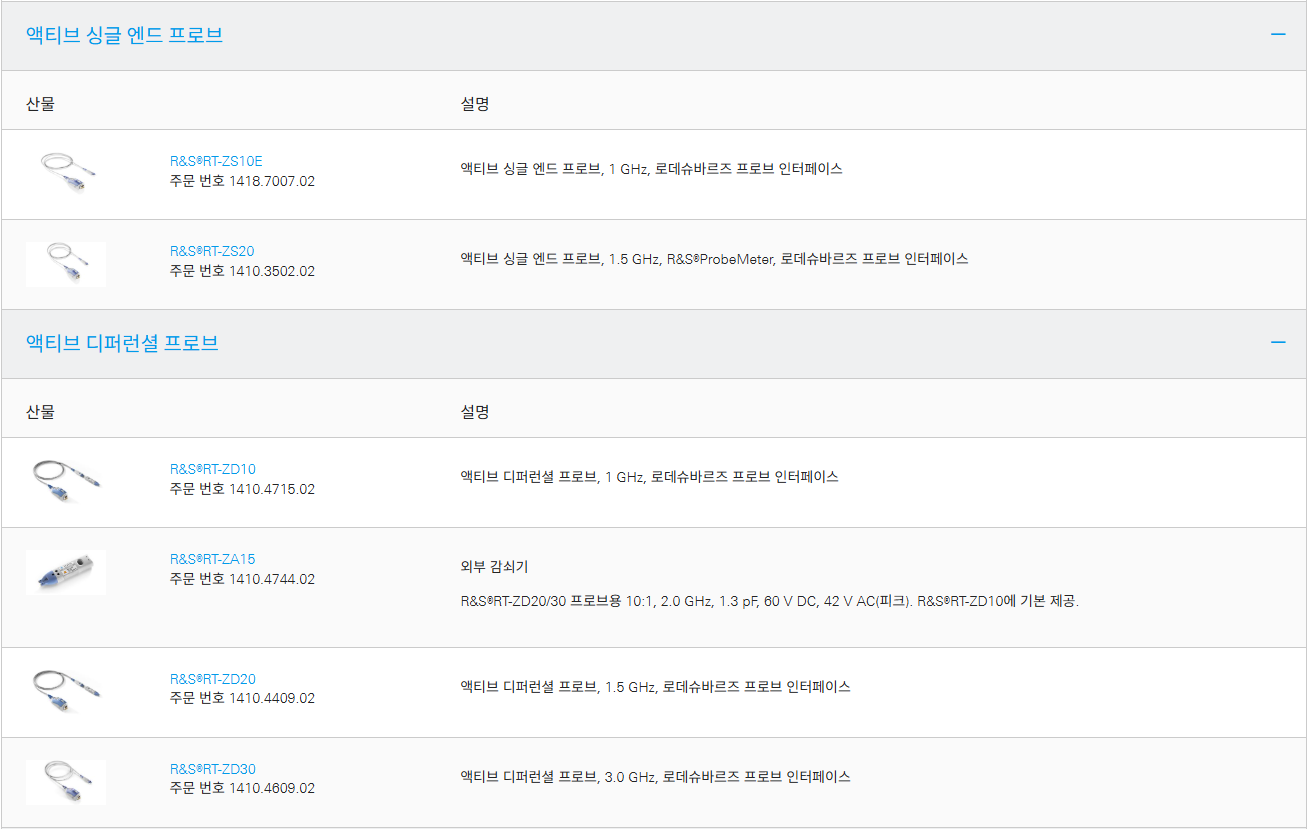Open the R&S®RT-ZD30 product link

213,769
